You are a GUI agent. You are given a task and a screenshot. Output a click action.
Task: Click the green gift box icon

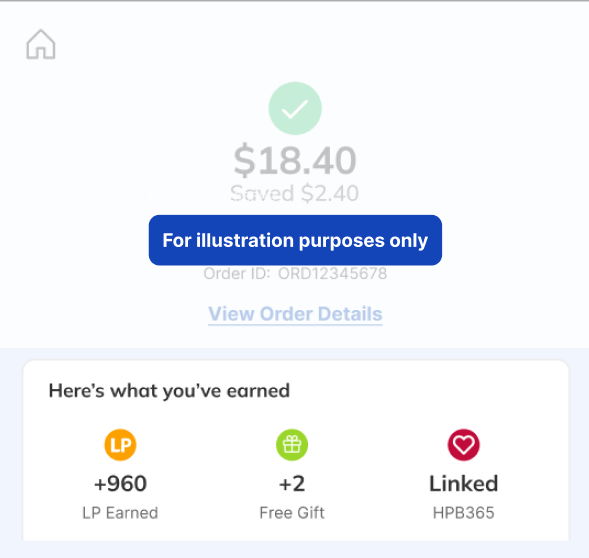pyautogui.click(x=292, y=445)
